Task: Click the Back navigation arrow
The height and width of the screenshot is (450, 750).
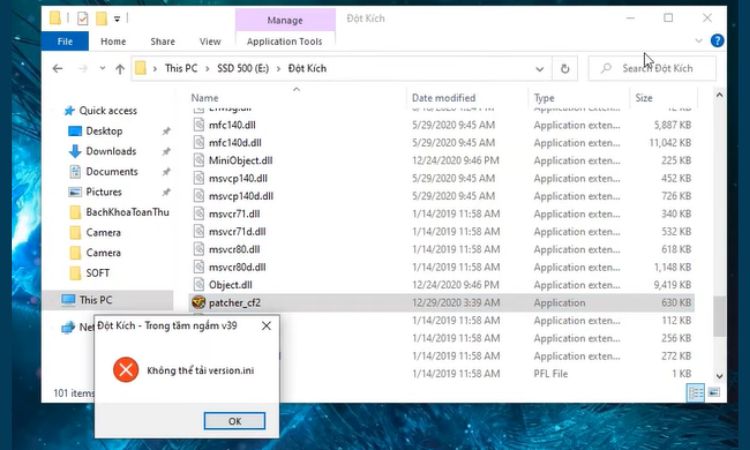Action: click(57, 69)
